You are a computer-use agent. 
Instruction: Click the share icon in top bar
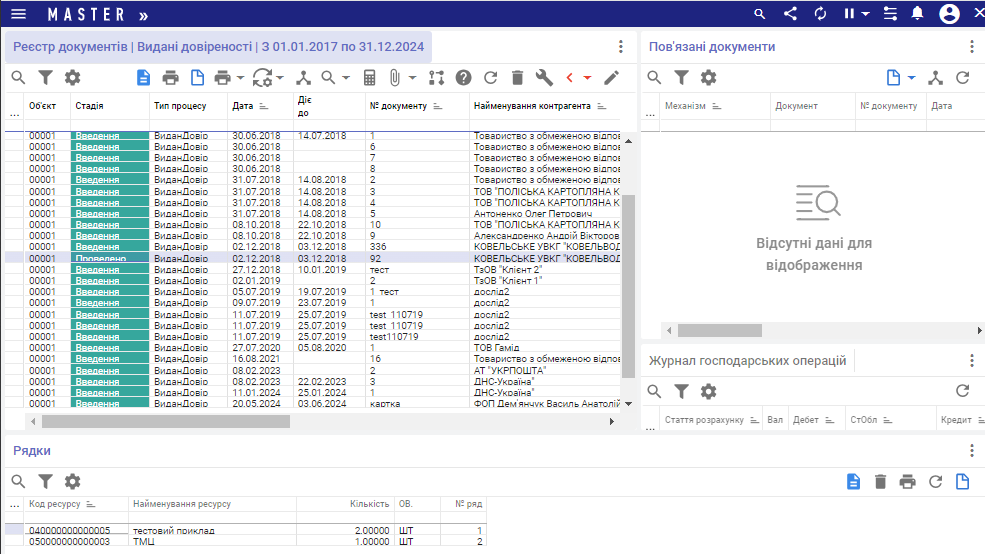point(790,14)
